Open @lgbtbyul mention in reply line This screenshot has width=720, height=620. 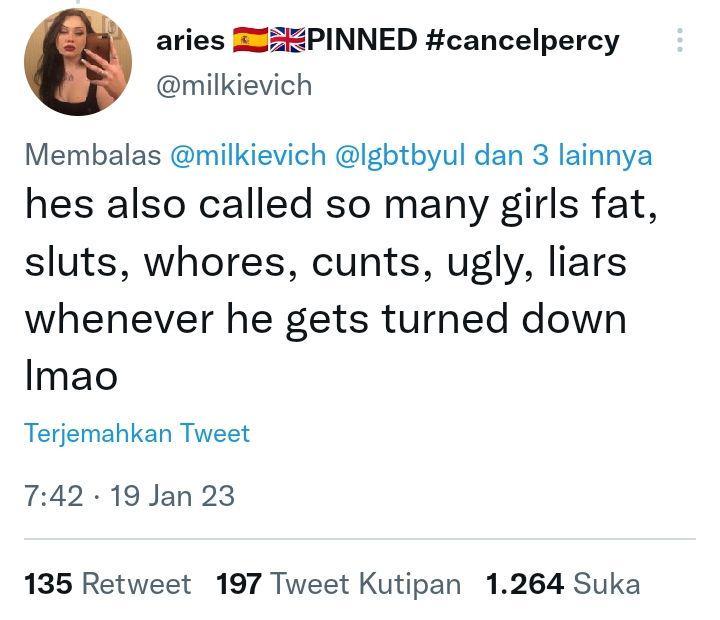(x=400, y=156)
